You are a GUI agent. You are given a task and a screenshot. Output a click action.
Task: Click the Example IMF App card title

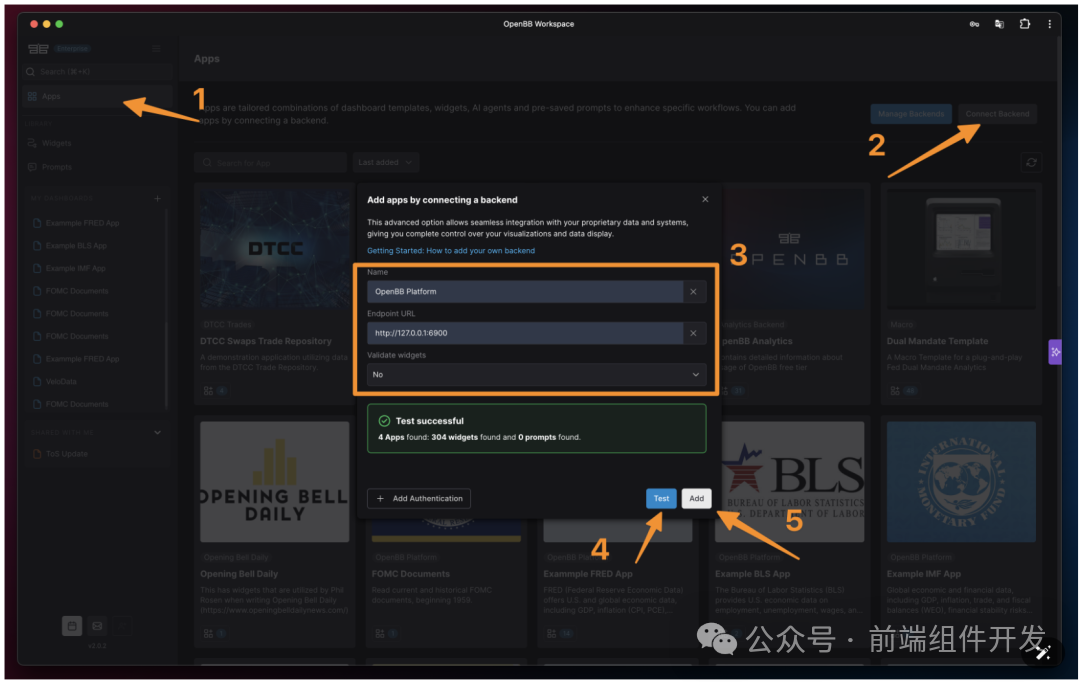[924, 574]
